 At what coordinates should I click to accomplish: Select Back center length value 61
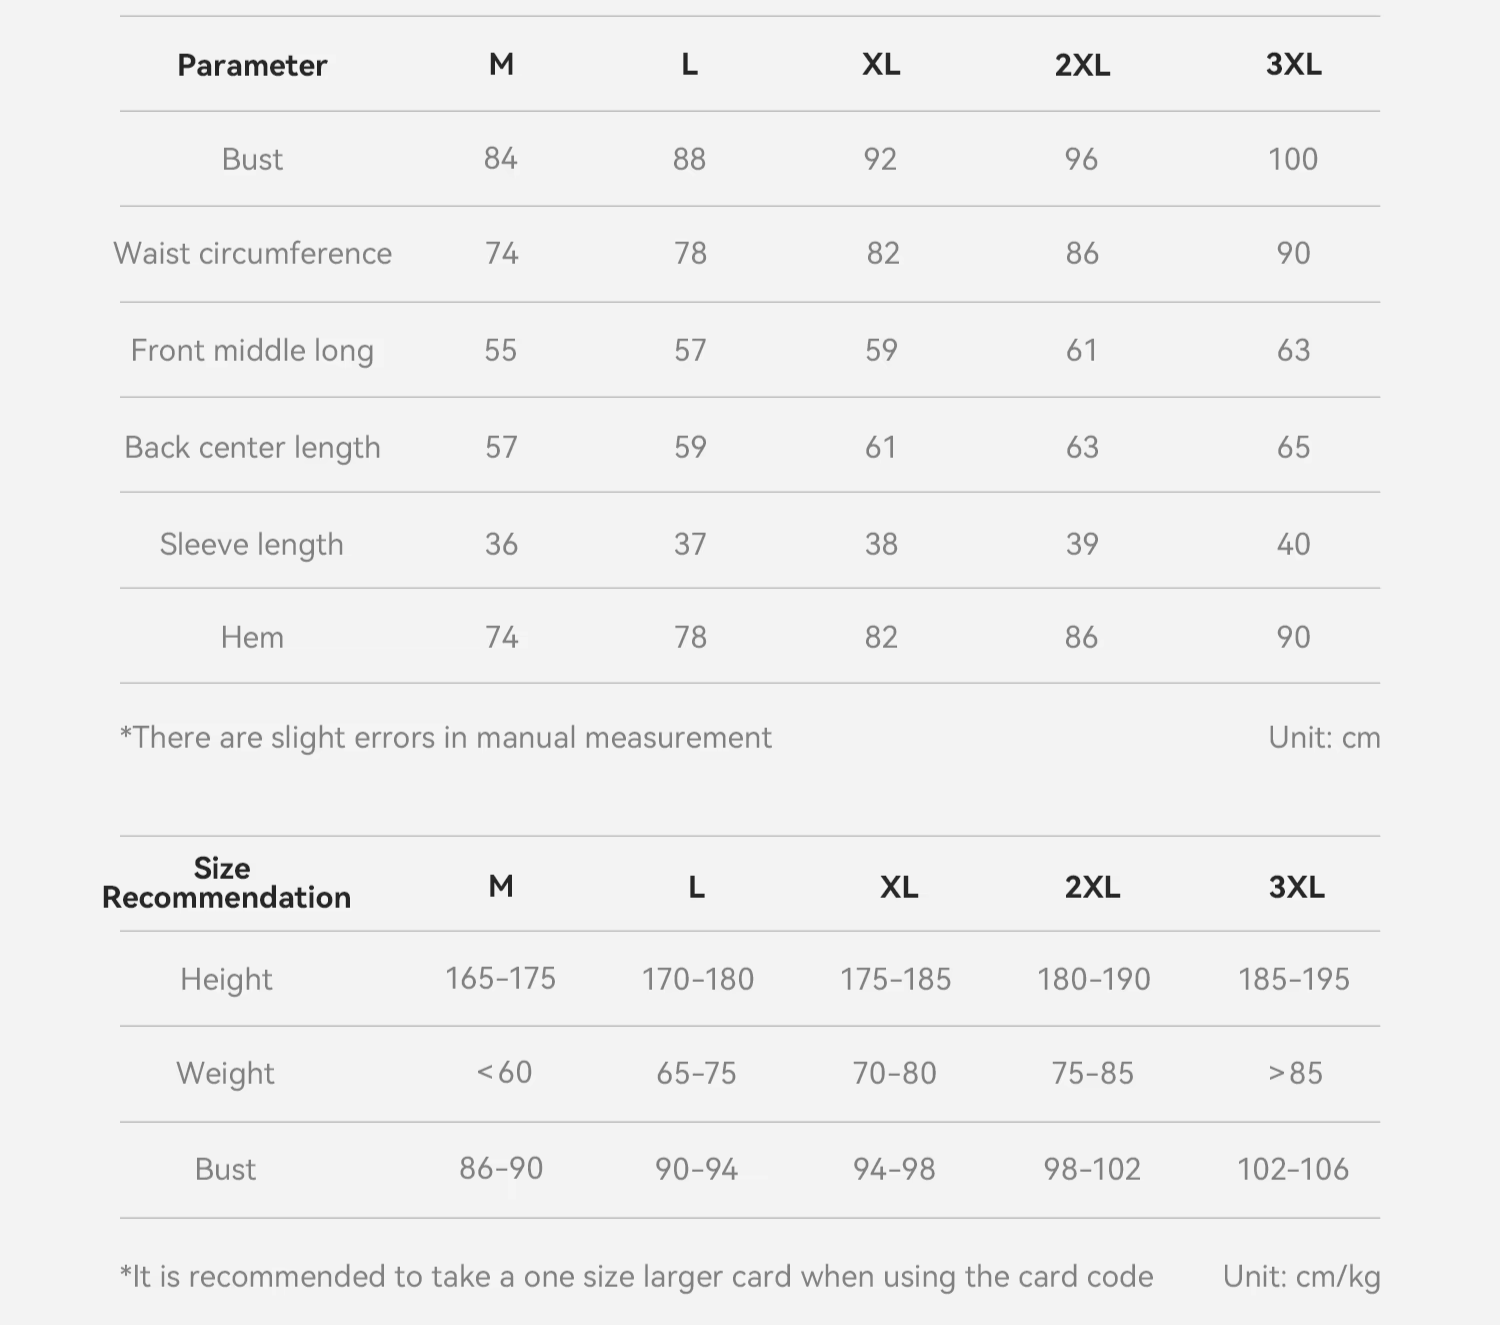pos(881,447)
